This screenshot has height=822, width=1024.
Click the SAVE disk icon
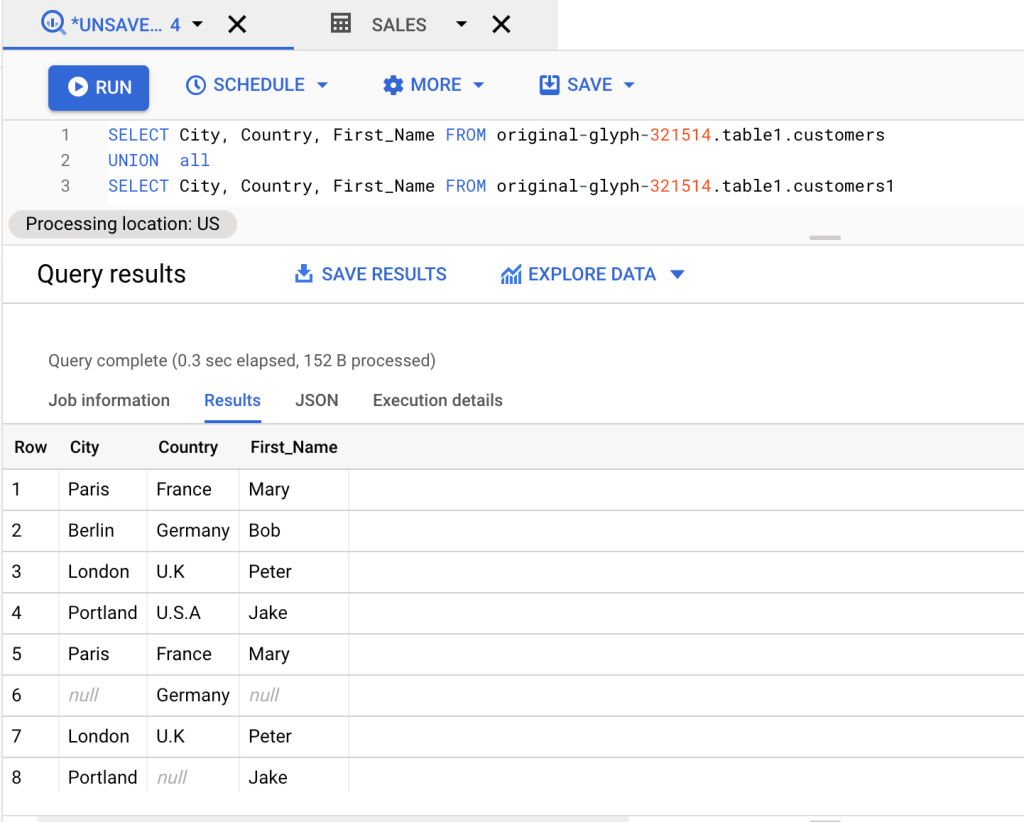pyautogui.click(x=549, y=85)
